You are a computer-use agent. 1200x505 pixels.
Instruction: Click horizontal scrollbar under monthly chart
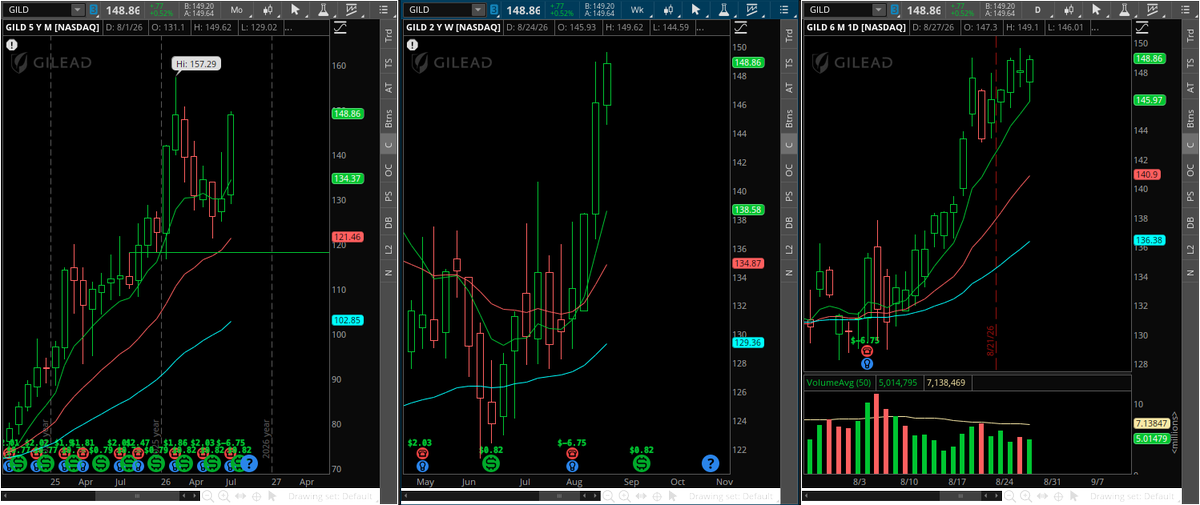(x=100, y=496)
